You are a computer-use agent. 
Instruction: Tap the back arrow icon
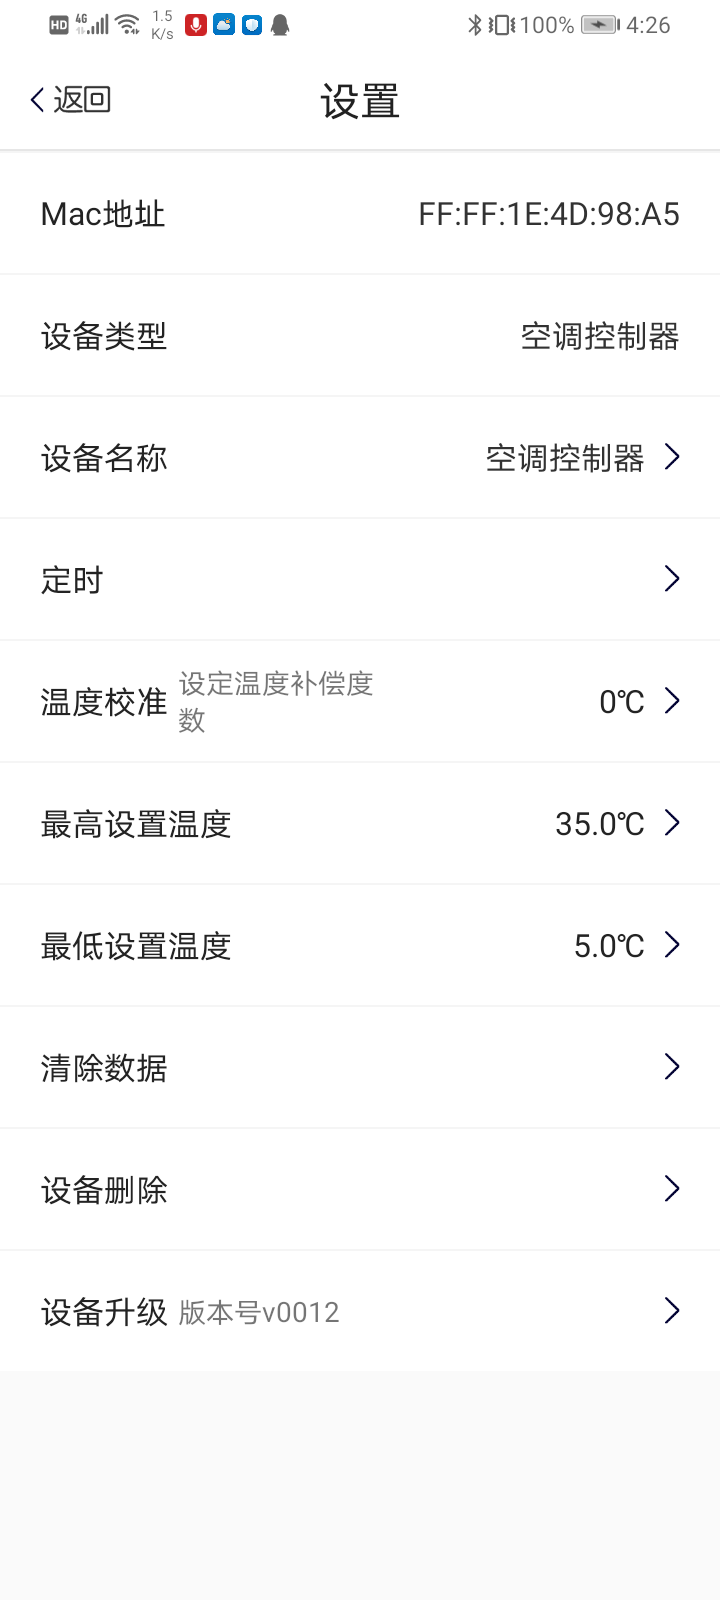pos(38,100)
